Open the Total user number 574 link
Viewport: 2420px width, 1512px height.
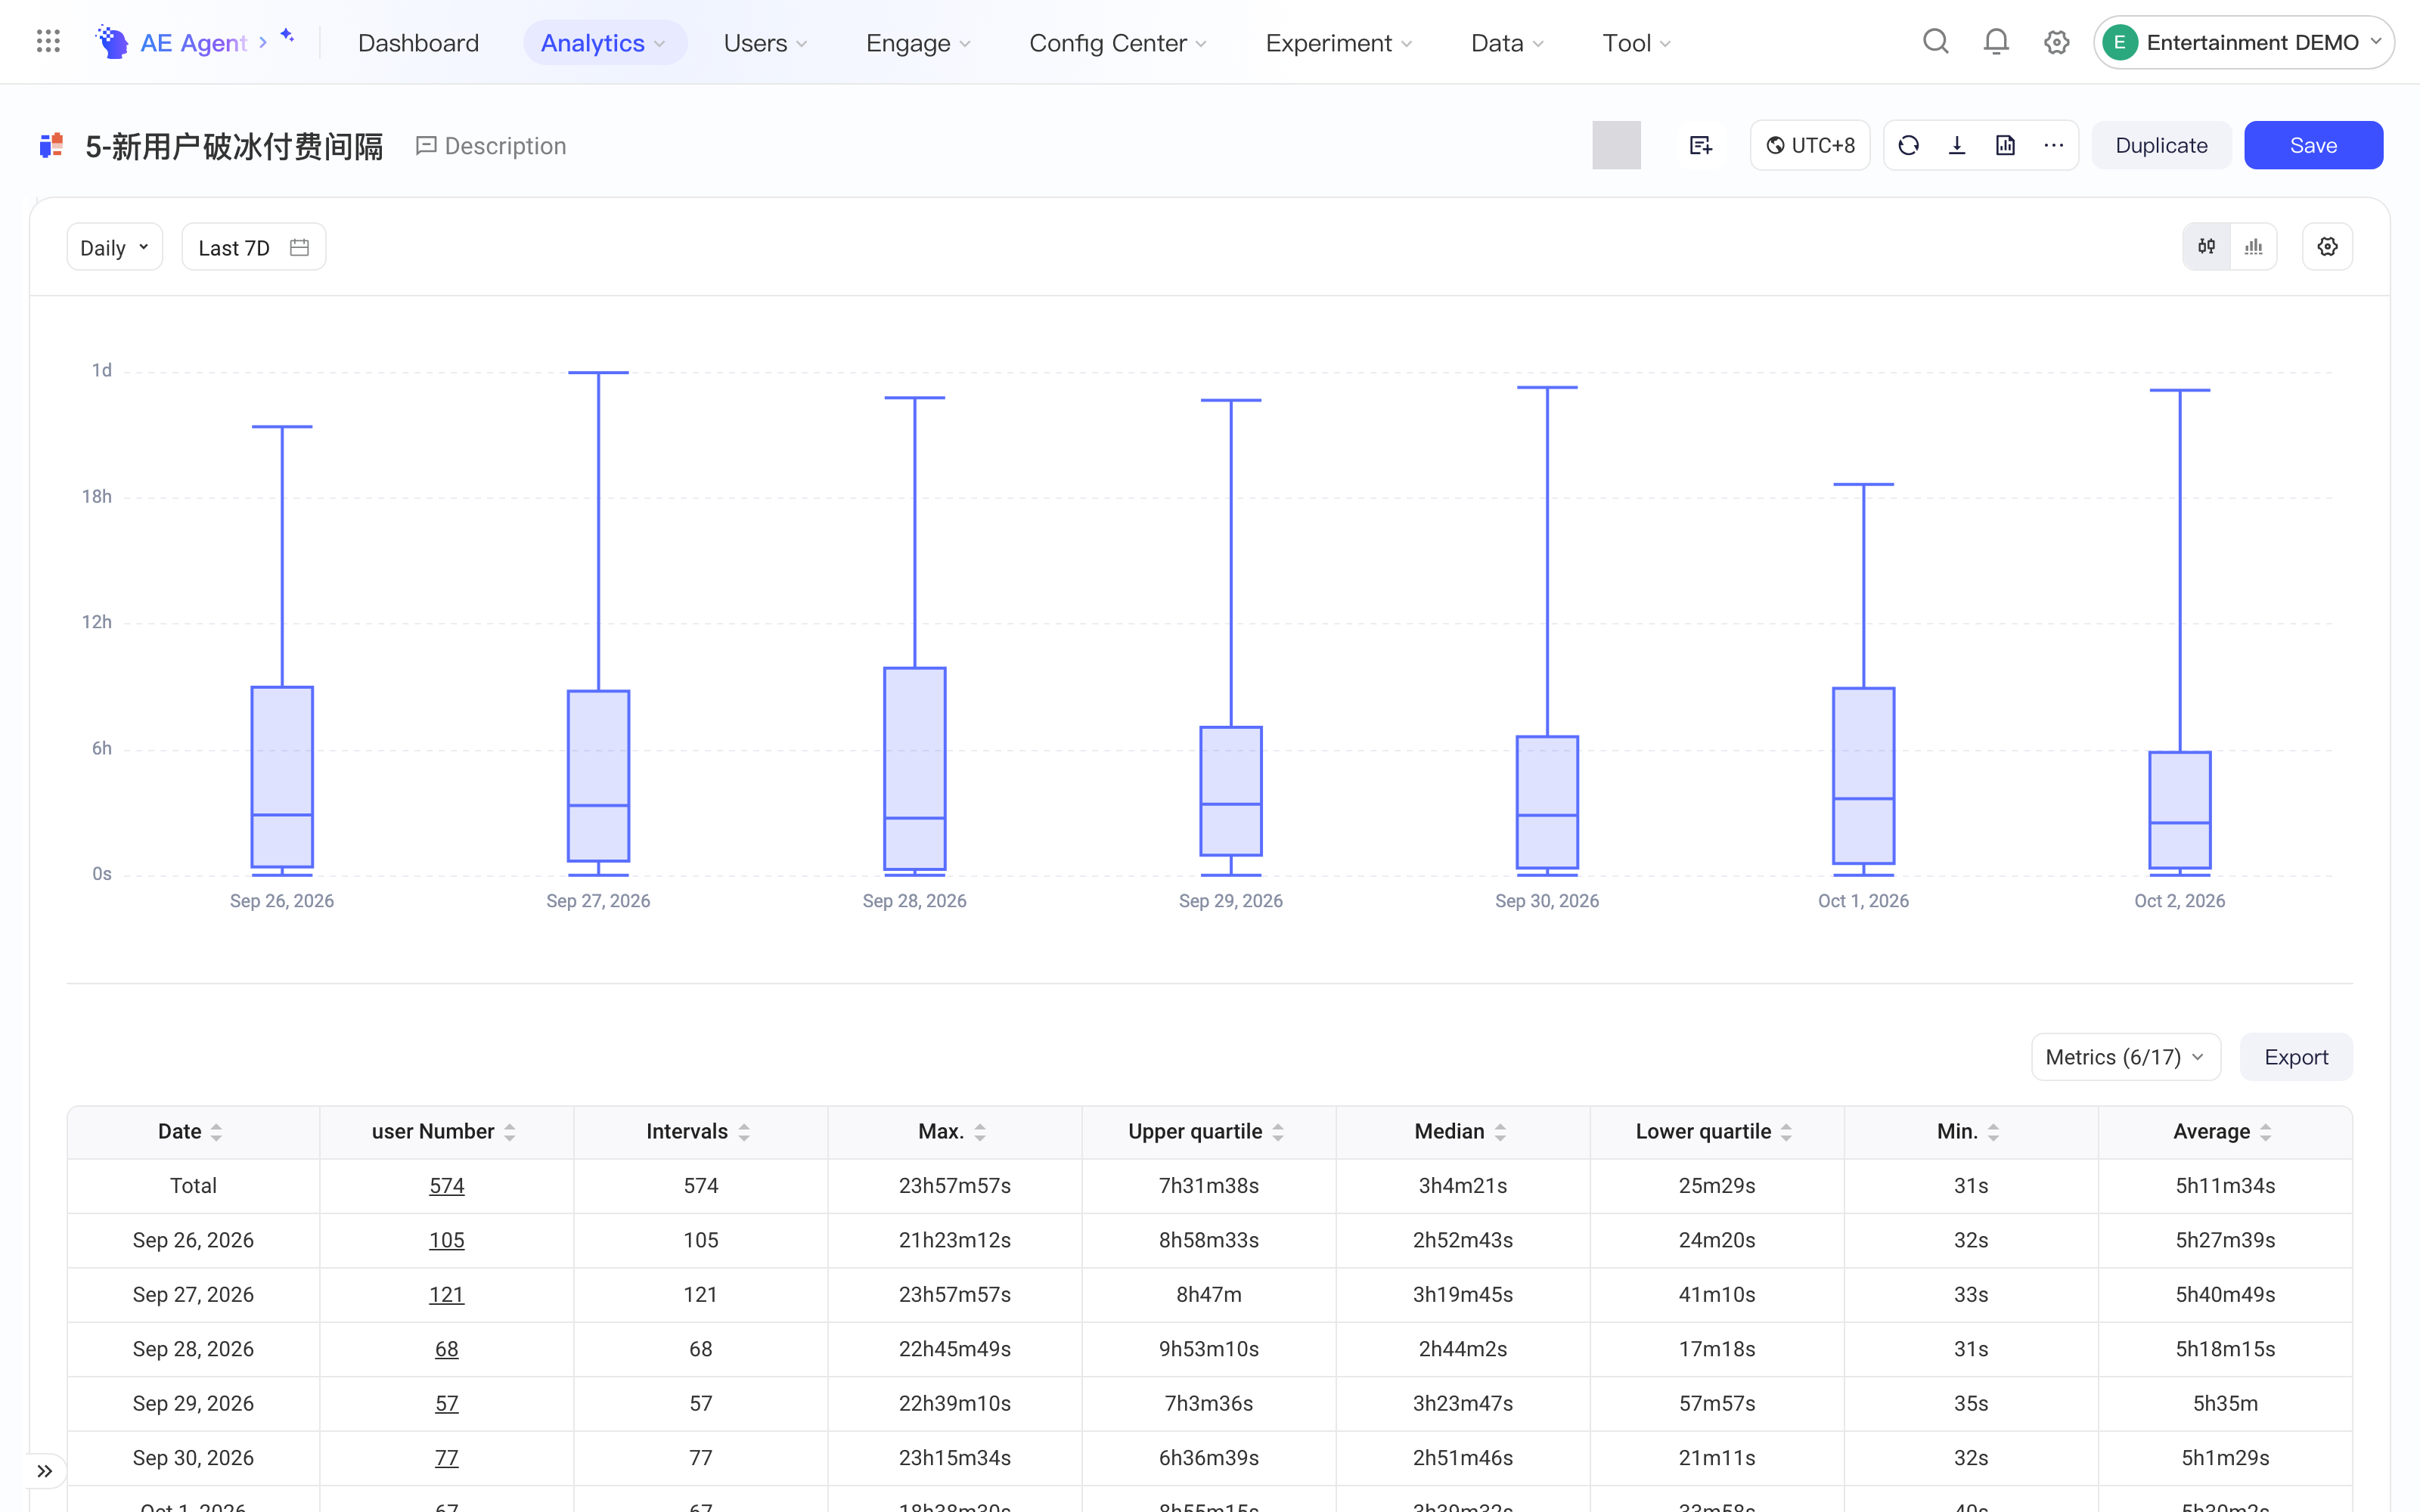pyautogui.click(x=446, y=1186)
